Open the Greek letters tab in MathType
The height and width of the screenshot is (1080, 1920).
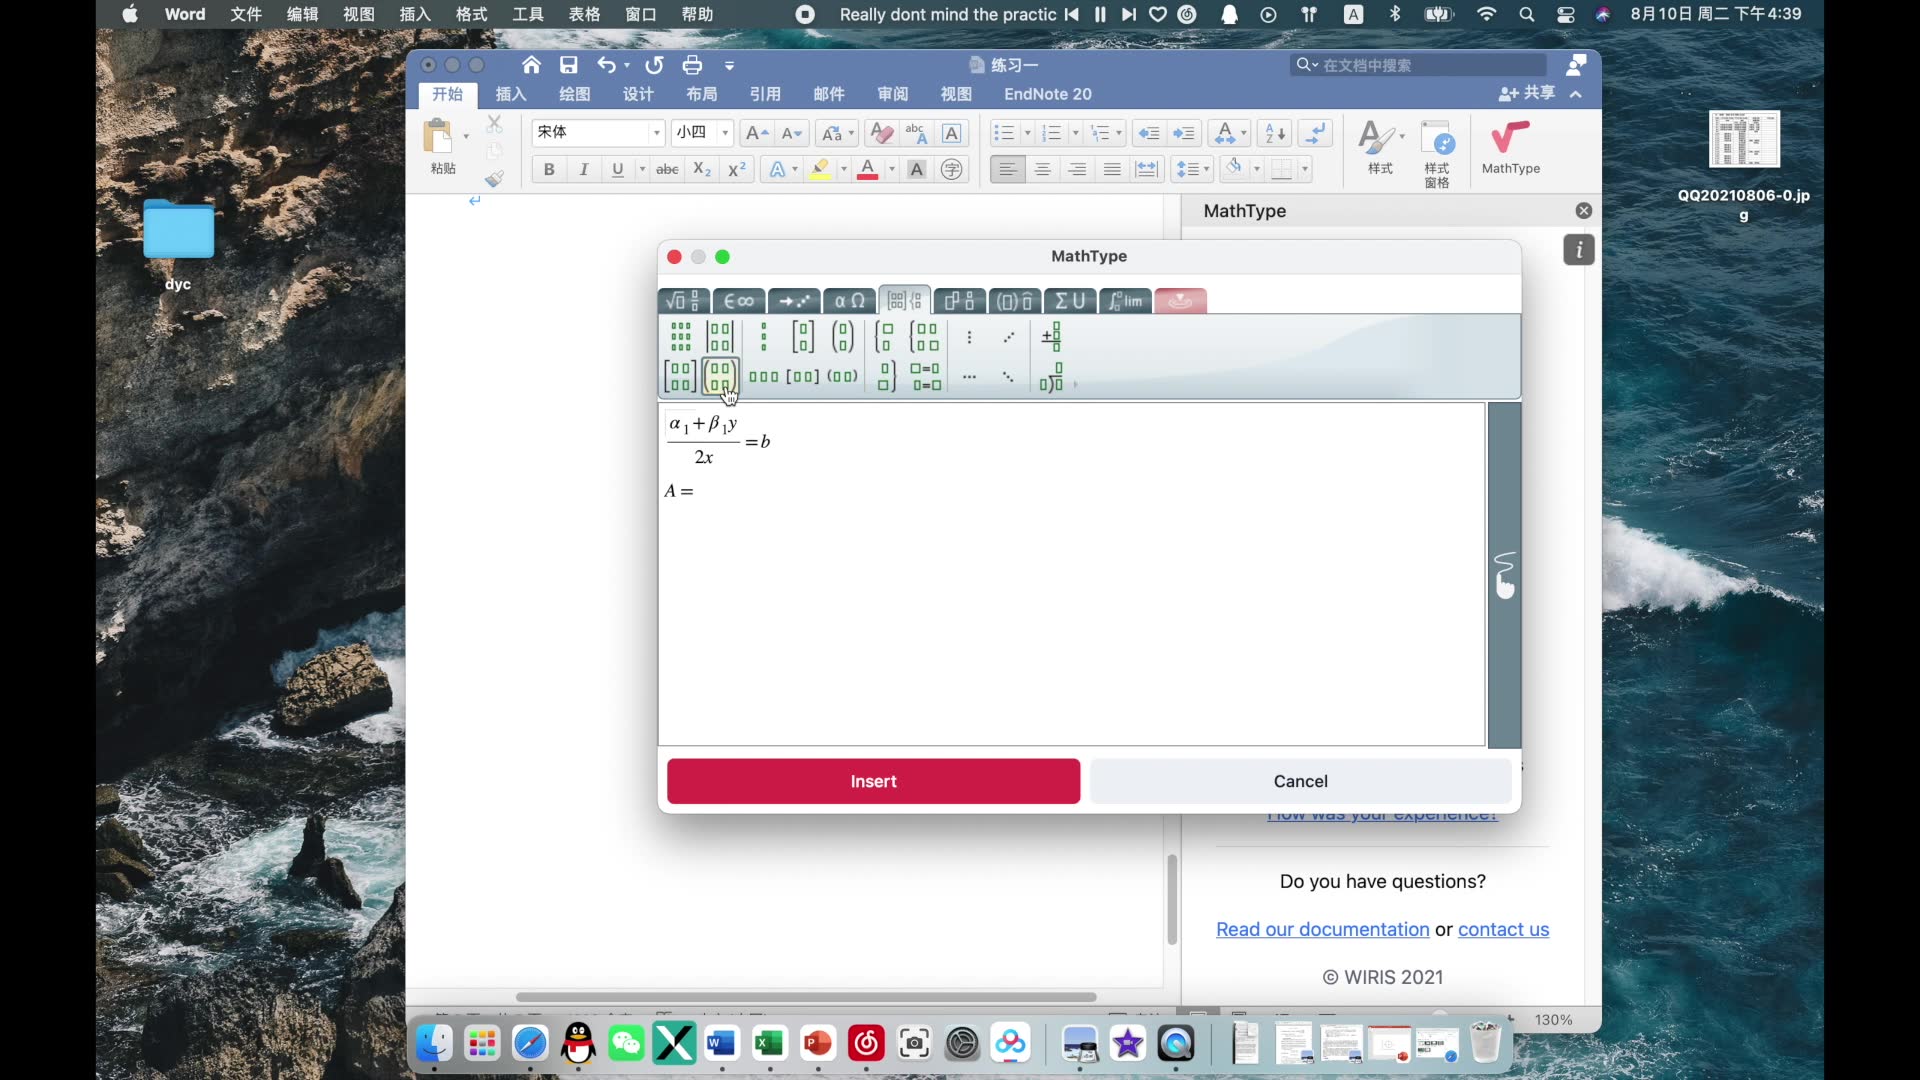pyautogui.click(x=848, y=300)
